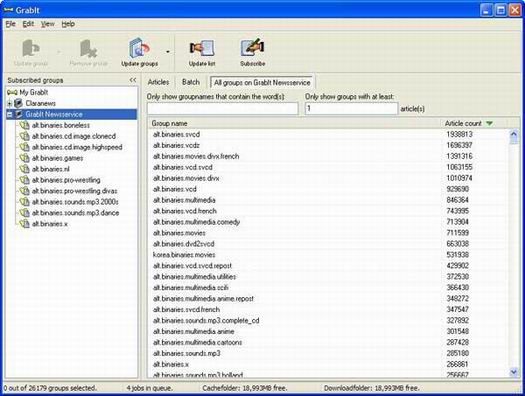This screenshot has width=525, height=396.
Task: Click the 1938813 article count cell
Action: point(459,135)
